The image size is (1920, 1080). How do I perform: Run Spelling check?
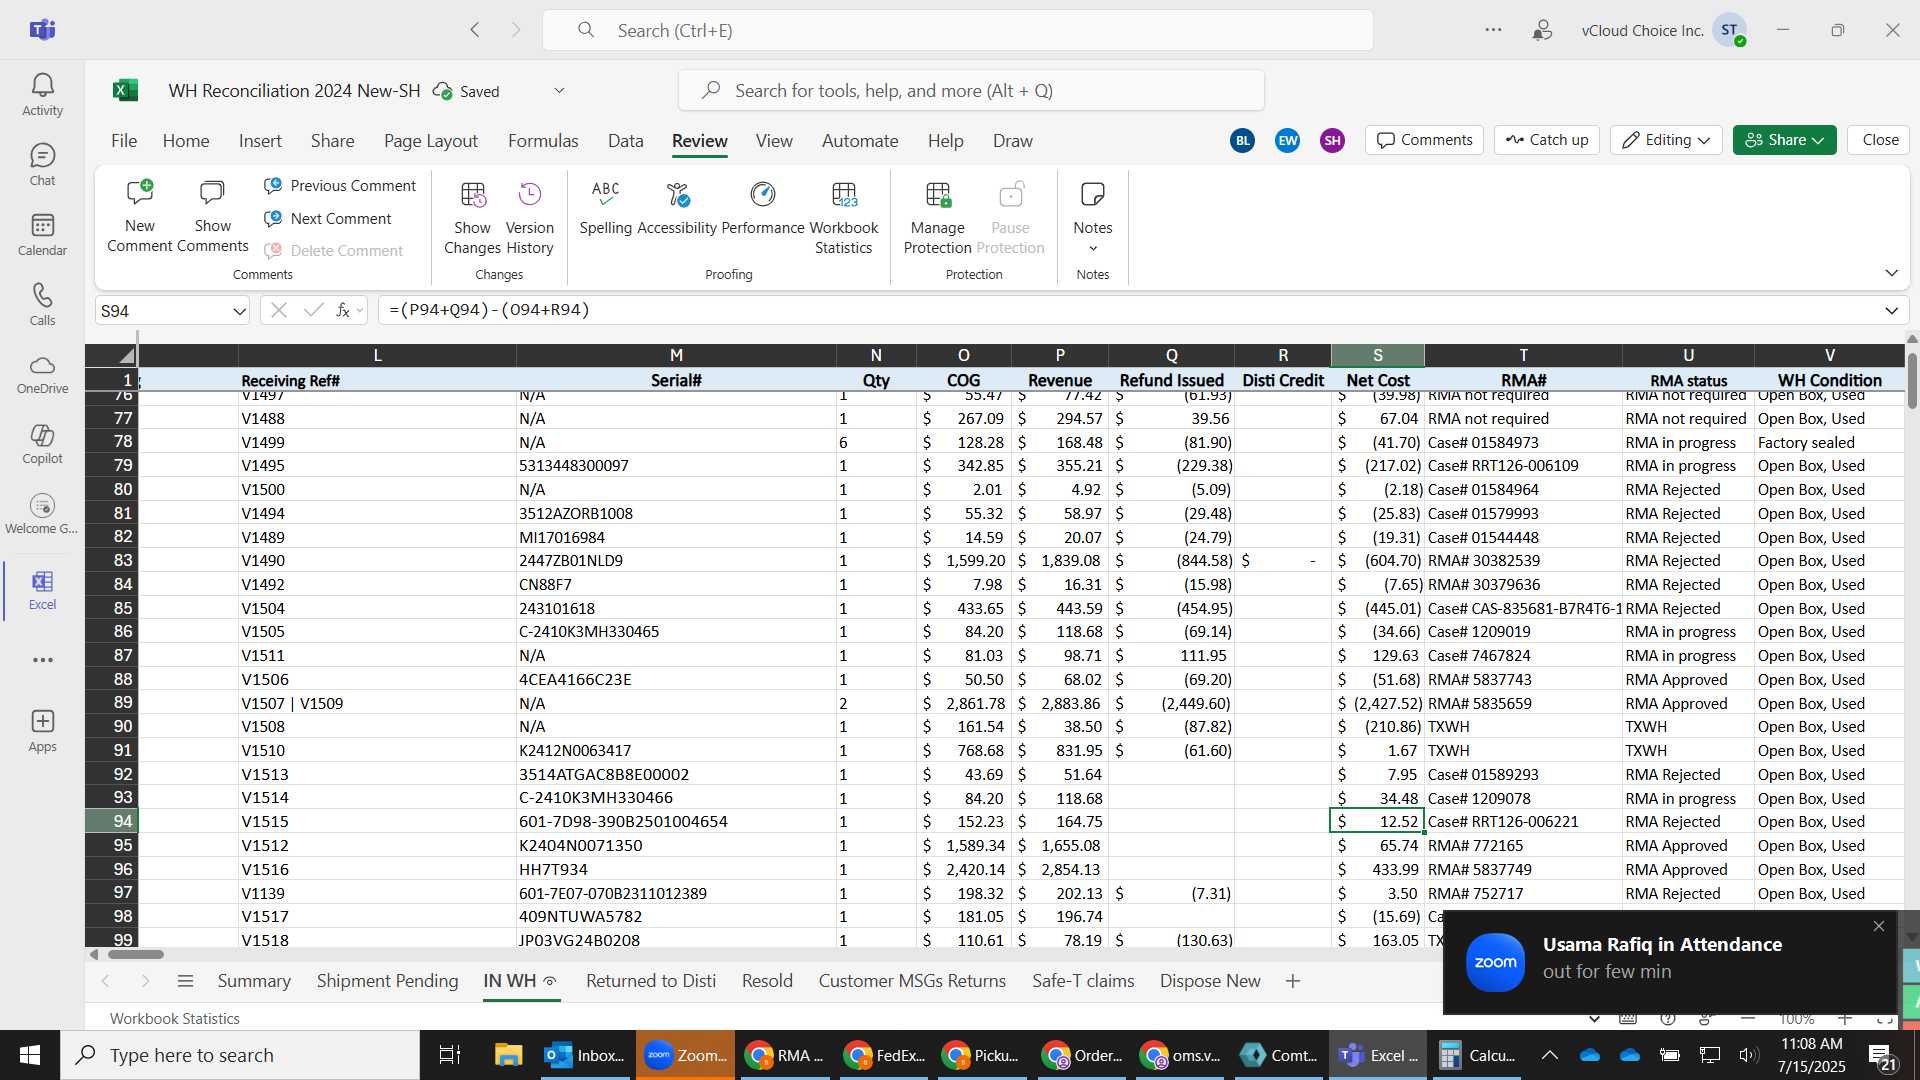(x=605, y=208)
